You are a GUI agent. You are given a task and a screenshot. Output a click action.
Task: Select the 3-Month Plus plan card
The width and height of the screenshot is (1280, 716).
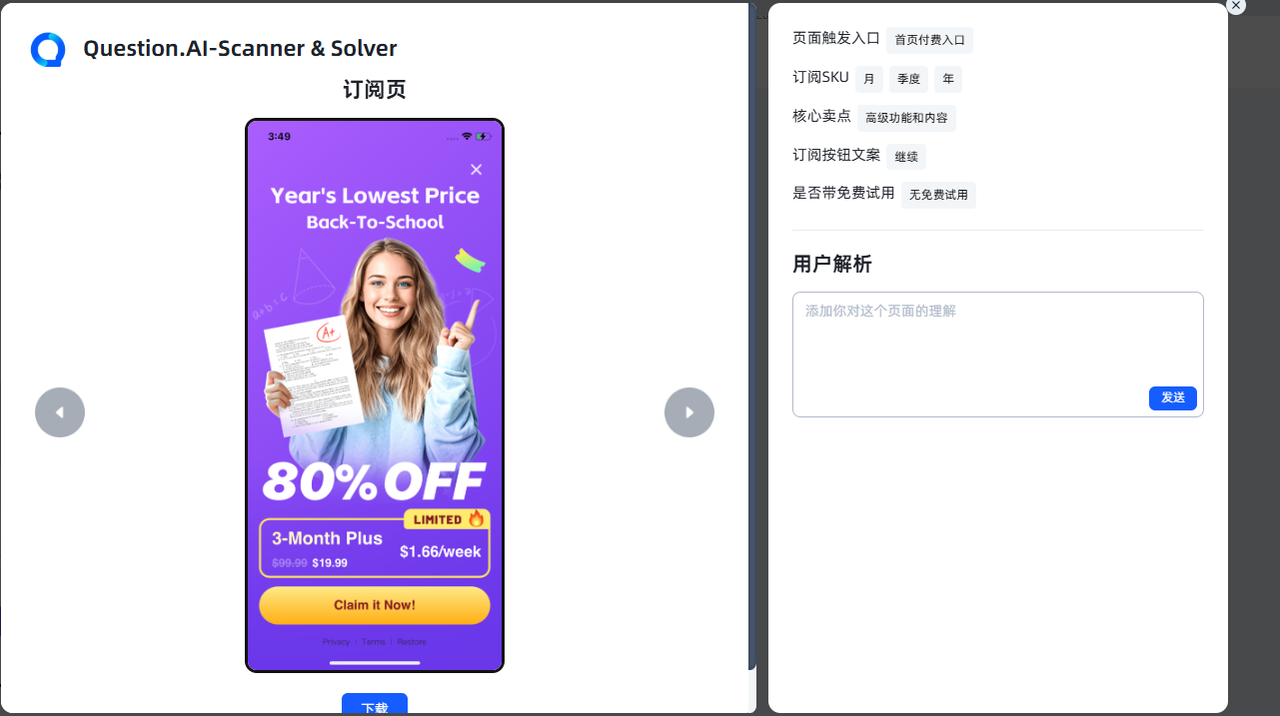point(375,548)
